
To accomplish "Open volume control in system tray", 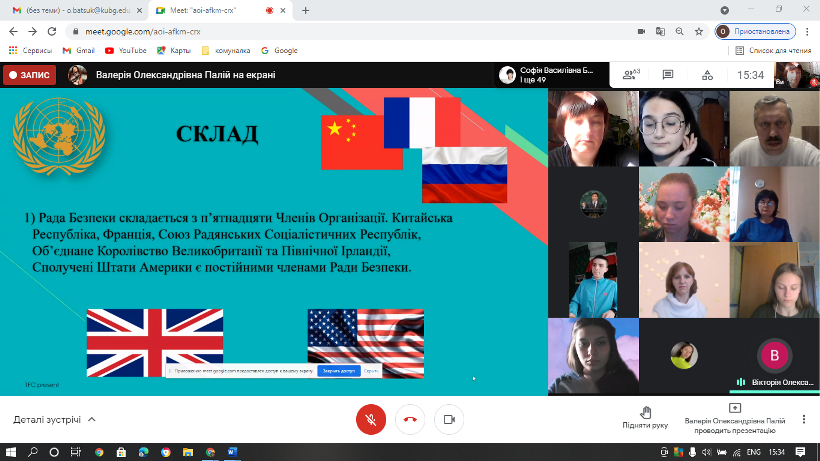I will click(x=707, y=452).
